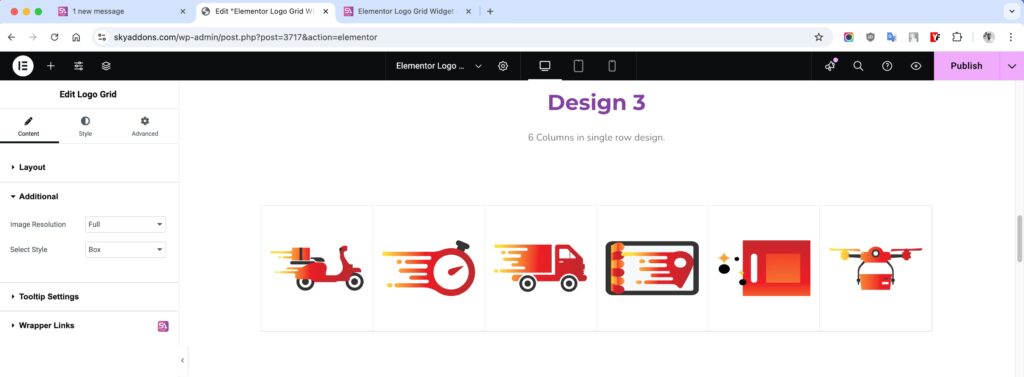
Task: Click the red Y extension icon
Action: pos(935,37)
